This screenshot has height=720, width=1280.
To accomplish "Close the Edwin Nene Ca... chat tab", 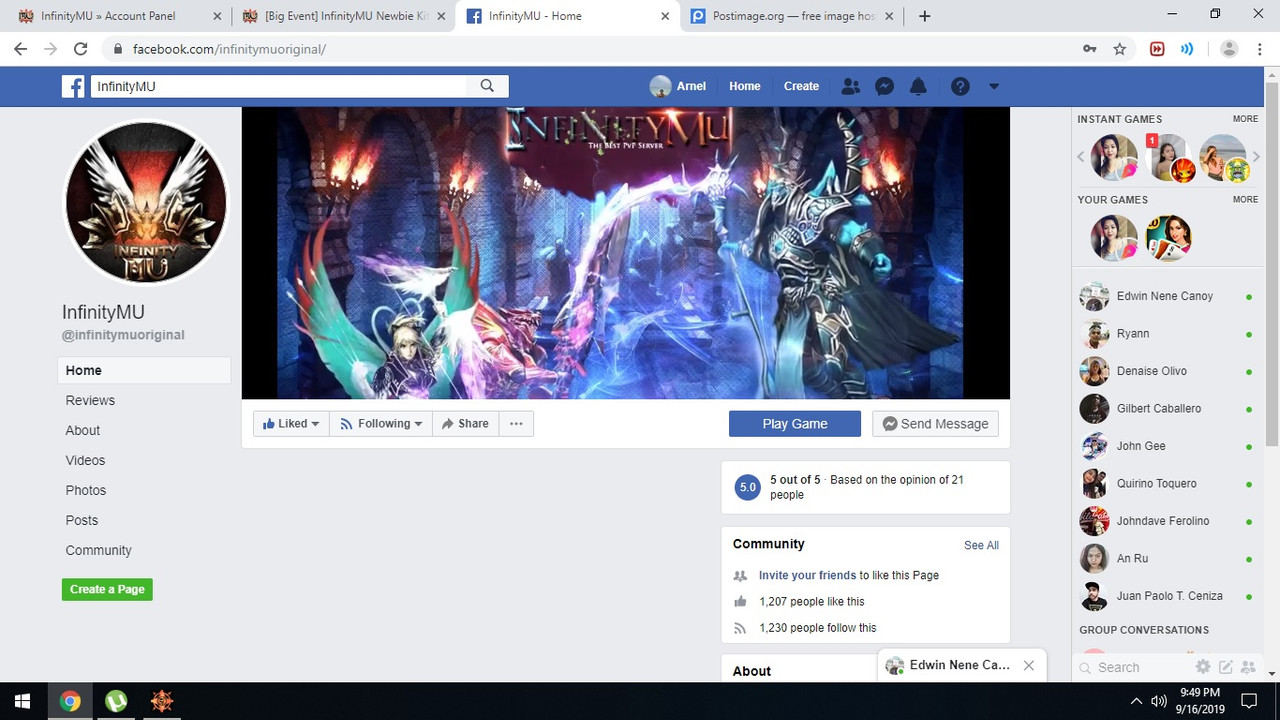I will (x=1029, y=665).
